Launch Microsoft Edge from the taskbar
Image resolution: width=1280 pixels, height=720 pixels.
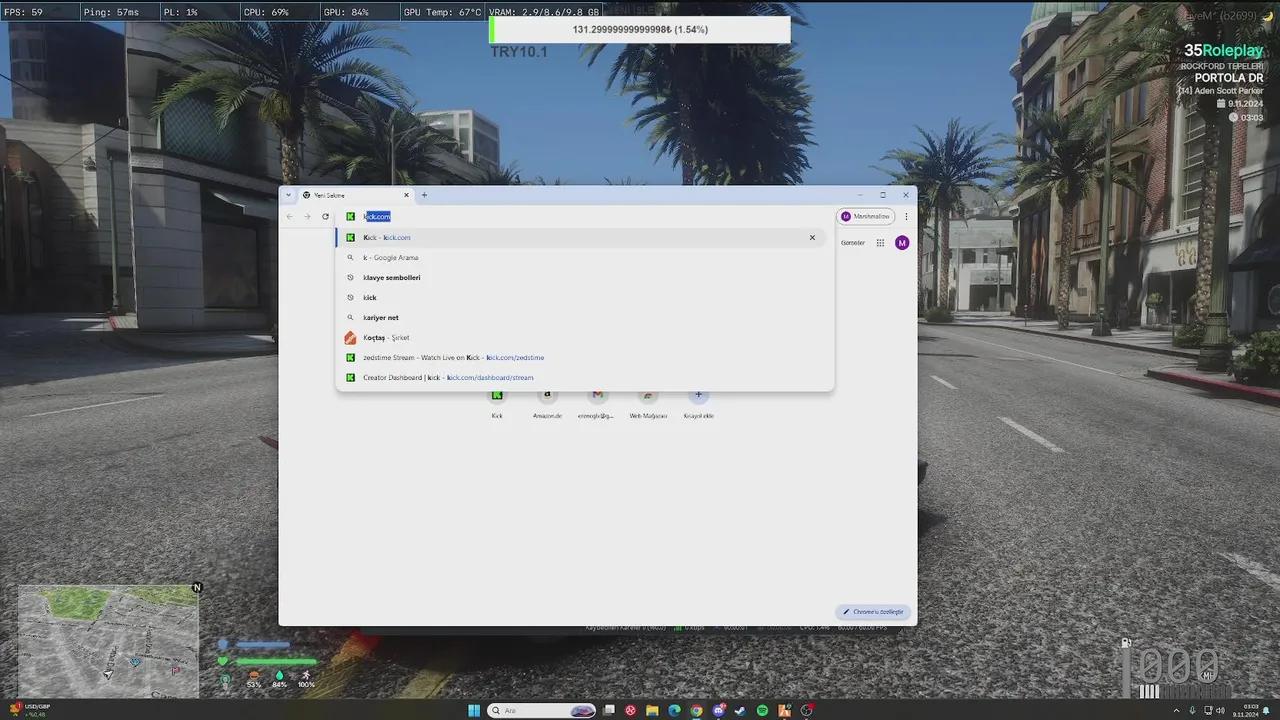click(675, 711)
